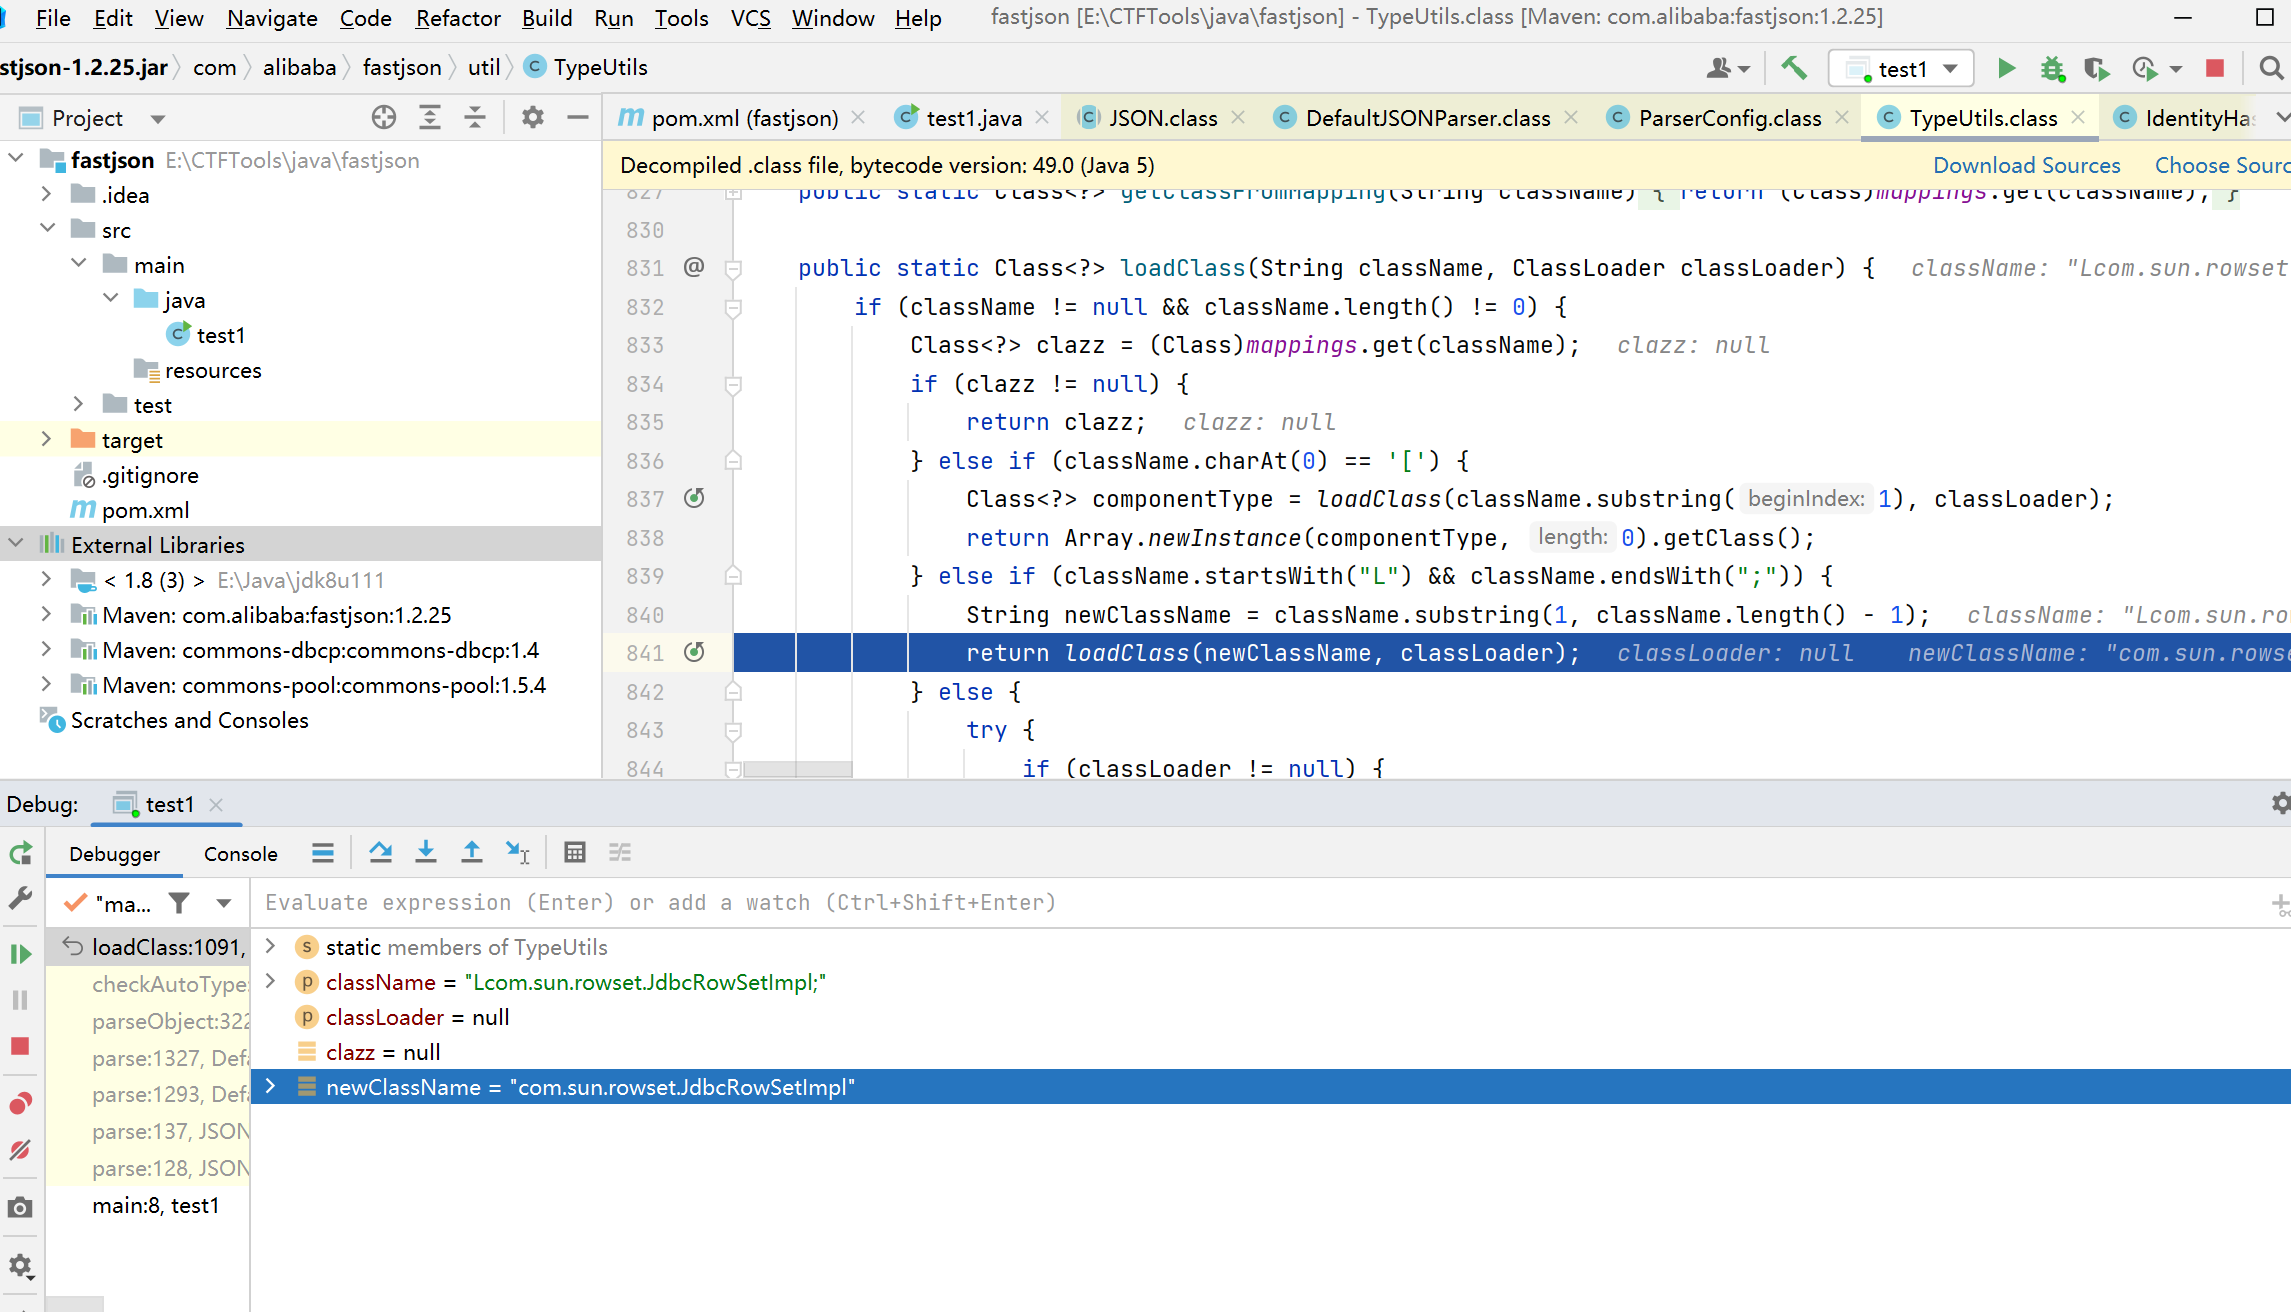Open Debug panel options gear
The image size is (2291, 1312).
2280,803
